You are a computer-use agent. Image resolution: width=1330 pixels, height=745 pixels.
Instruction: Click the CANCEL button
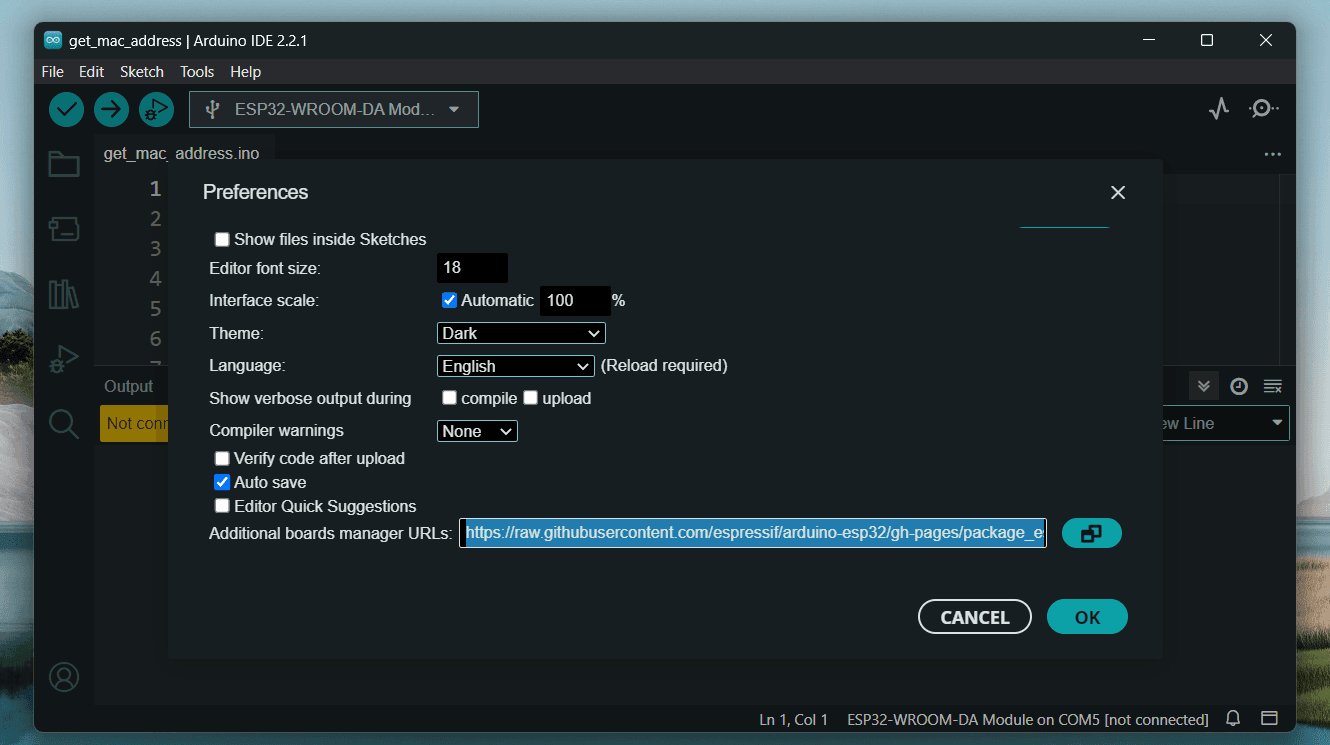tap(975, 617)
